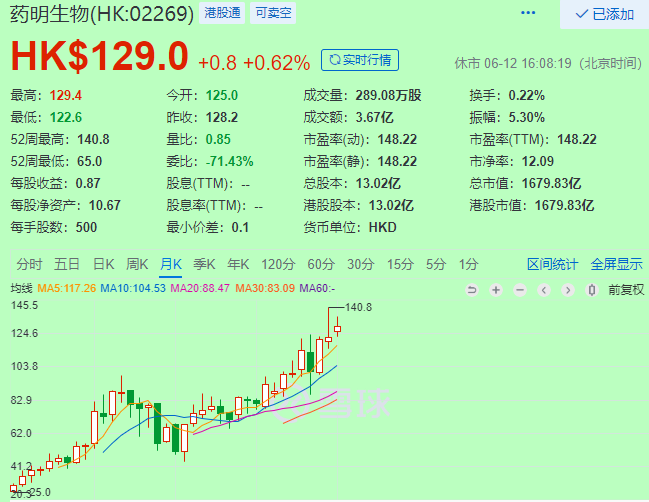Screen dimensions: 649x502
Task: Click the MA5:117.26 indicator label
Action: point(67,288)
